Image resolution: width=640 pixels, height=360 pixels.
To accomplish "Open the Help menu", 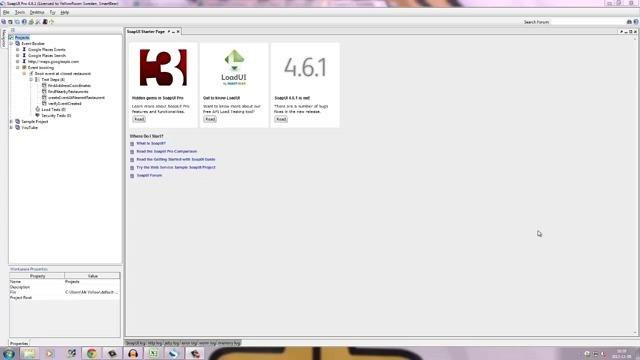I will pos(64,13).
